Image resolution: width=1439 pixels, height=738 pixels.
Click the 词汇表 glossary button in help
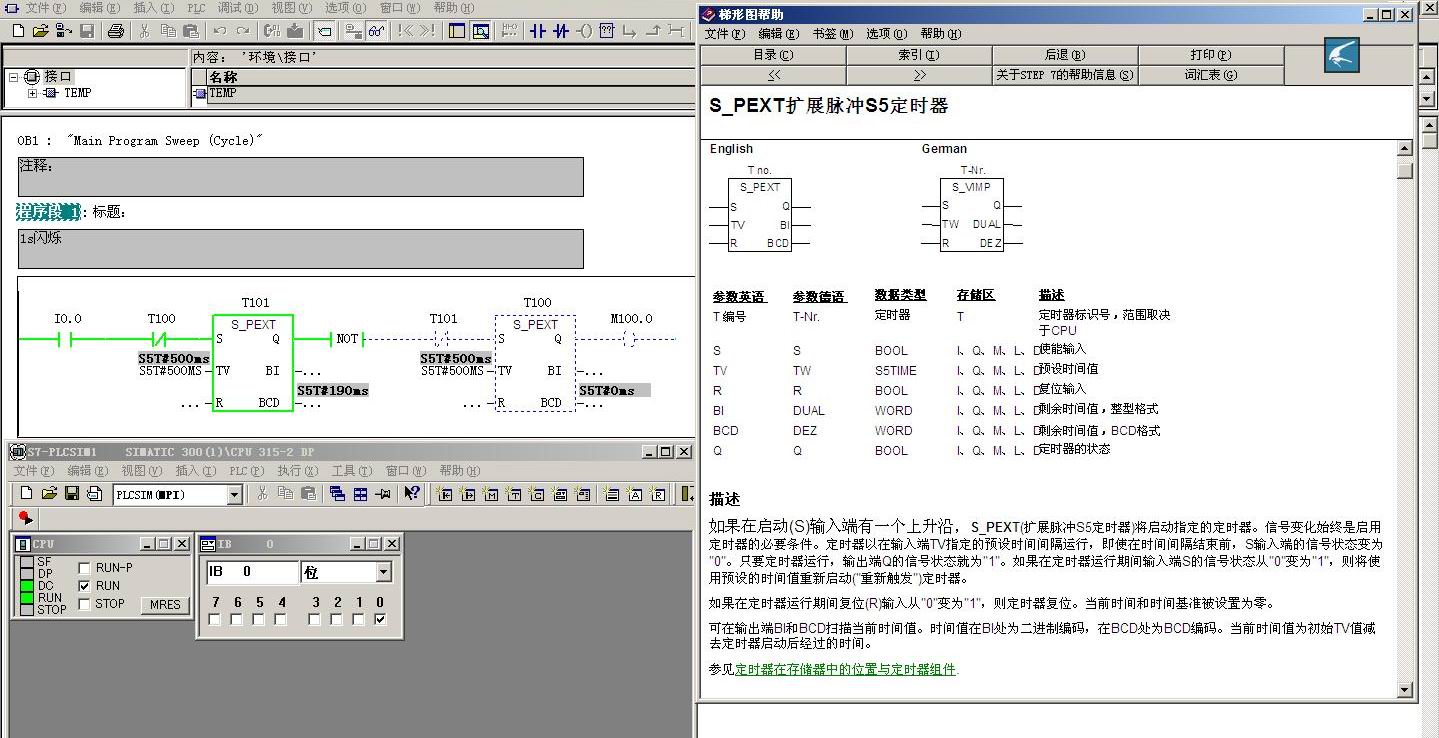[1211, 75]
